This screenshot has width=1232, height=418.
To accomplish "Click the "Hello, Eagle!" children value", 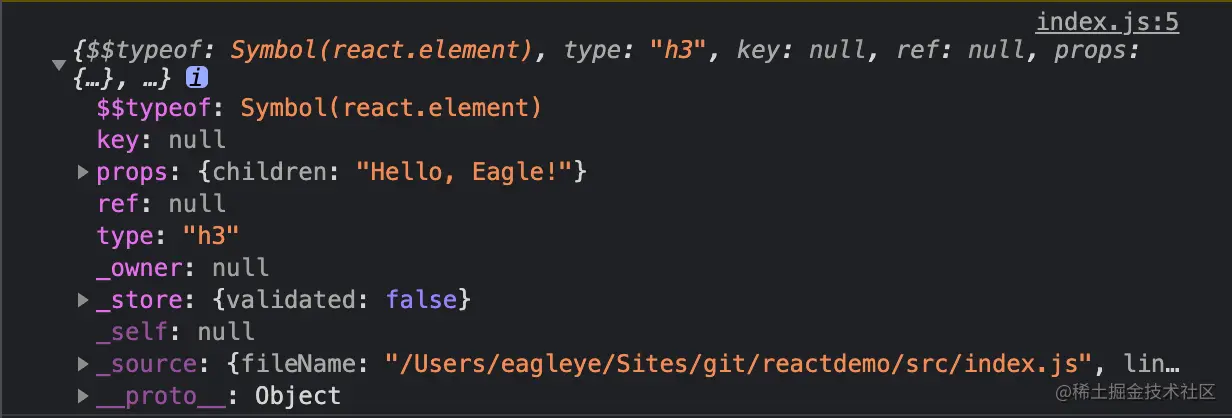I will pos(463,172).
